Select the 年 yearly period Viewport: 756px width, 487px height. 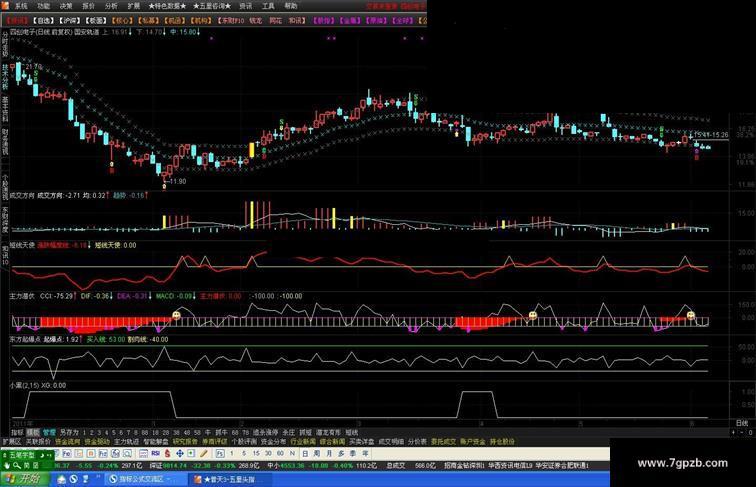pos(365,453)
